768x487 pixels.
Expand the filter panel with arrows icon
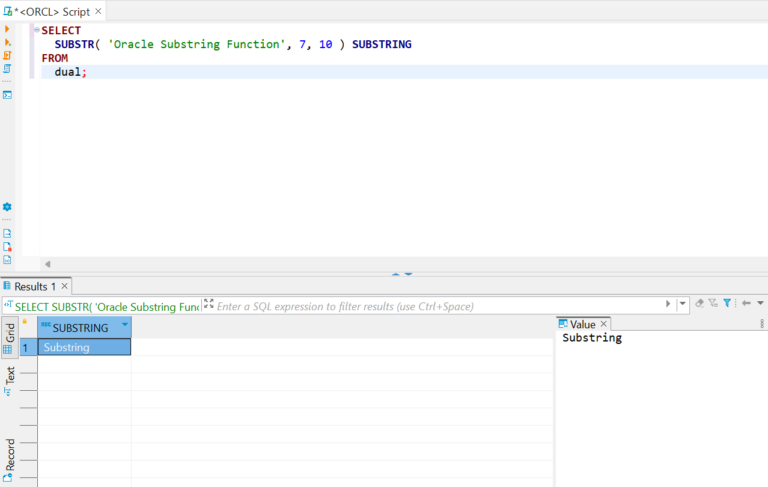coord(209,304)
